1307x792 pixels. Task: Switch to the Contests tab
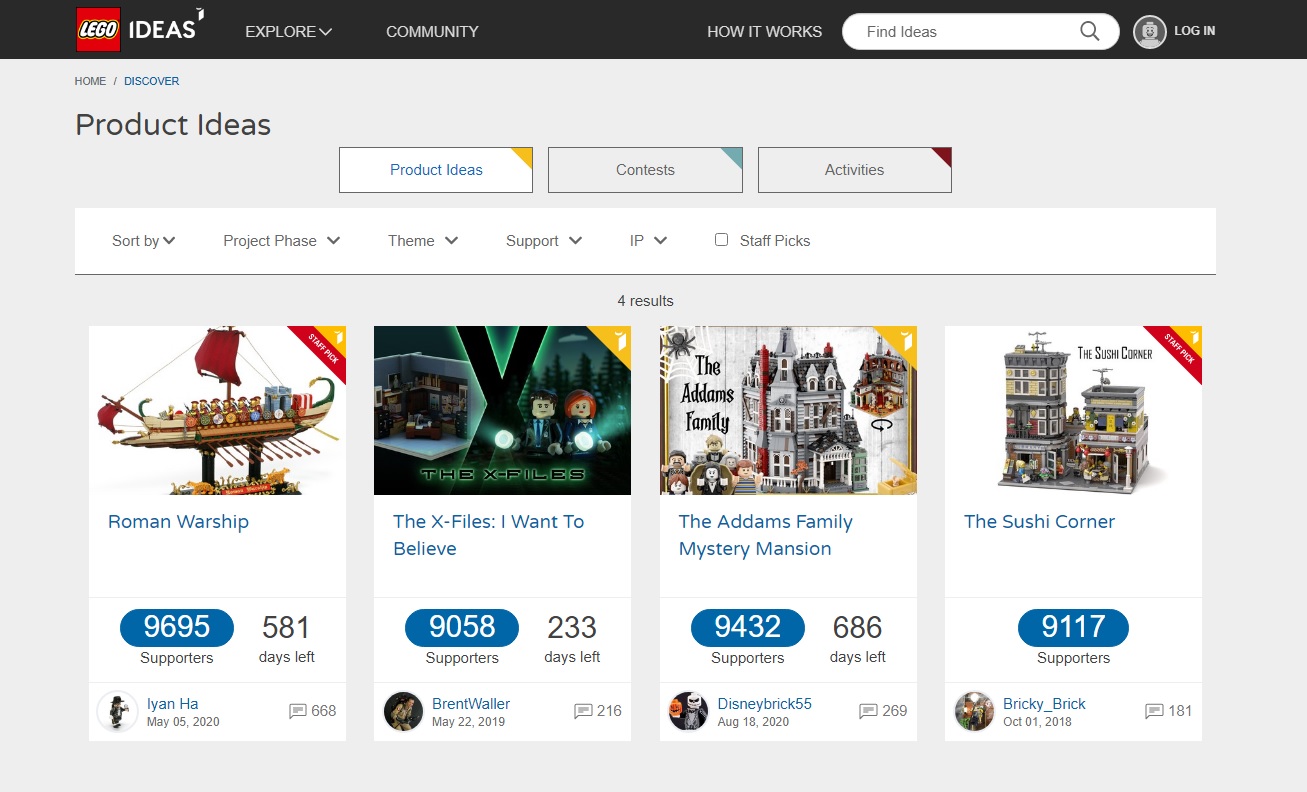(x=644, y=169)
